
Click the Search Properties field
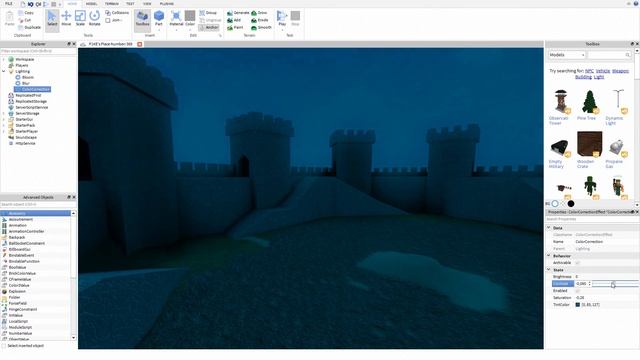click(x=592, y=219)
